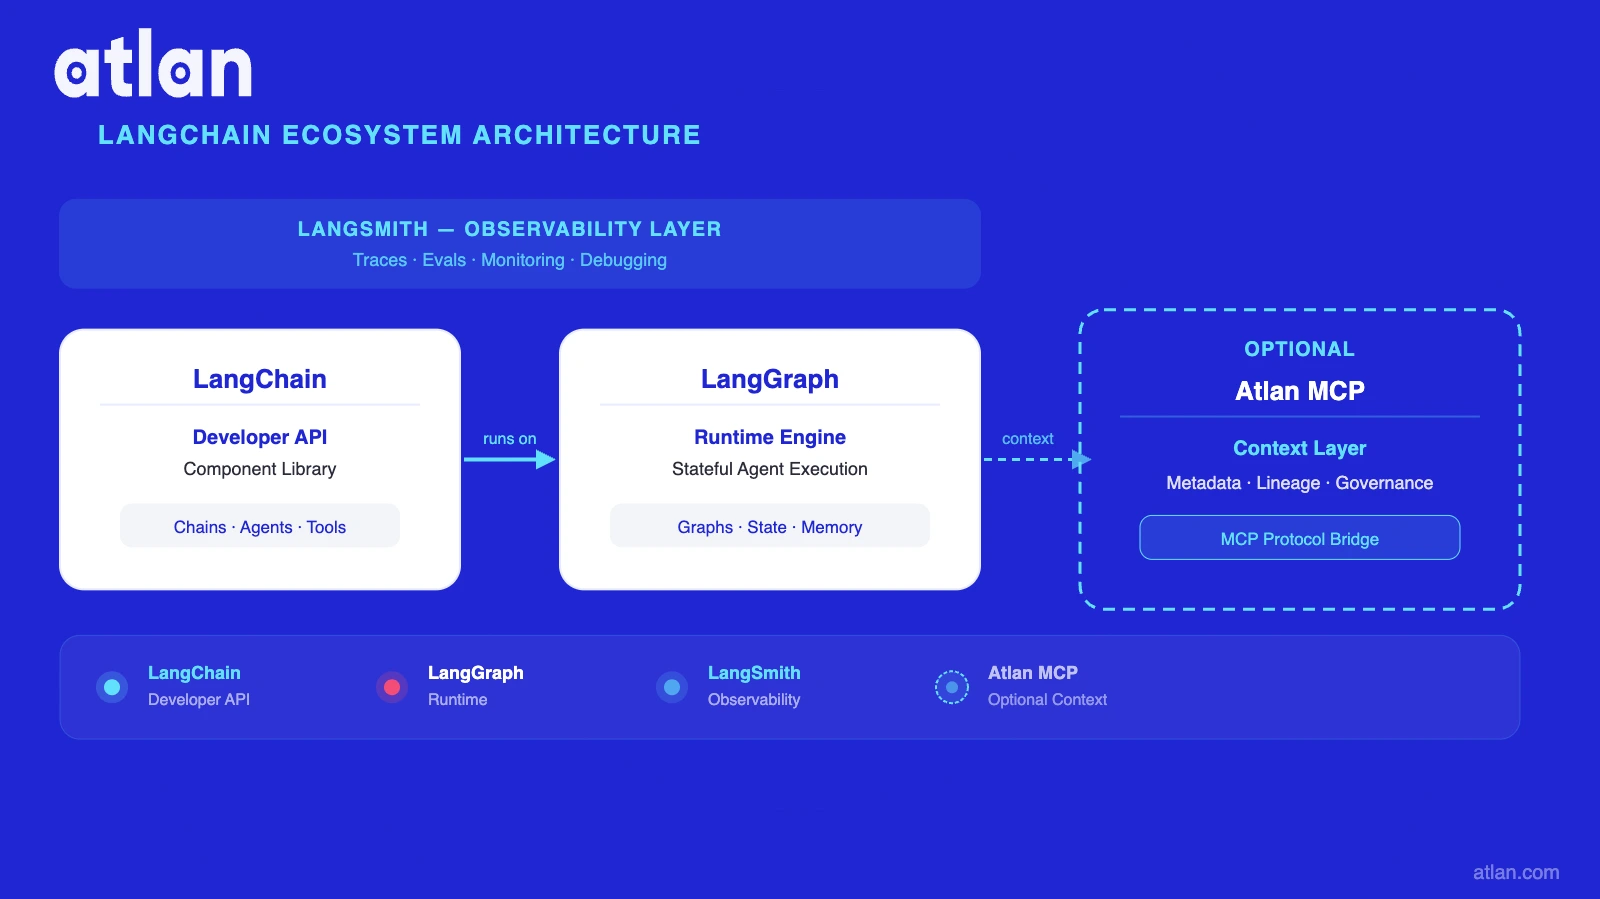Image resolution: width=1600 pixels, height=899 pixels.
Task: Click 'Metadata · Lineage · Governance' text
Action: pos(1300,483)
